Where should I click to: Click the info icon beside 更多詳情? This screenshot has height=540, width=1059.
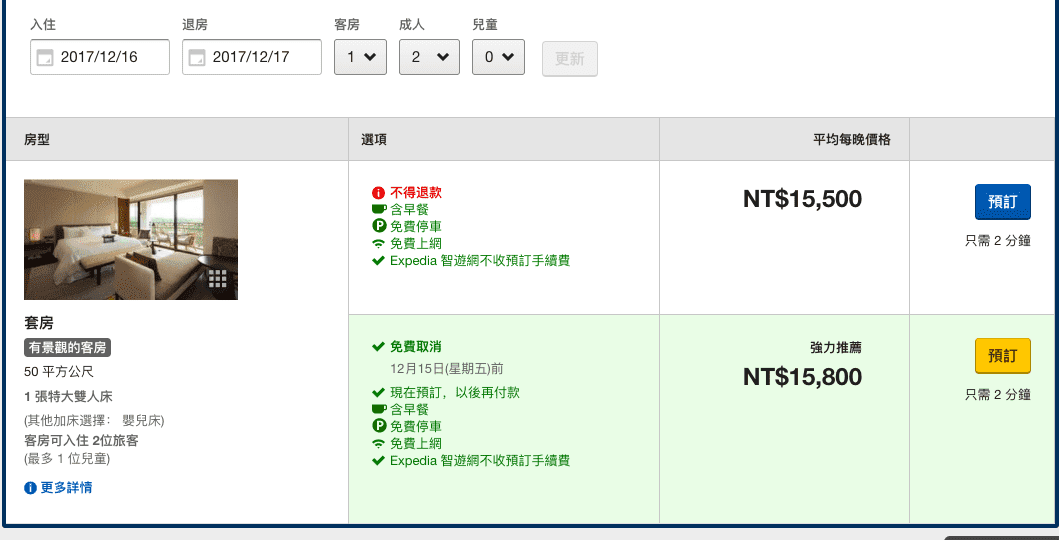coord(30,488)
